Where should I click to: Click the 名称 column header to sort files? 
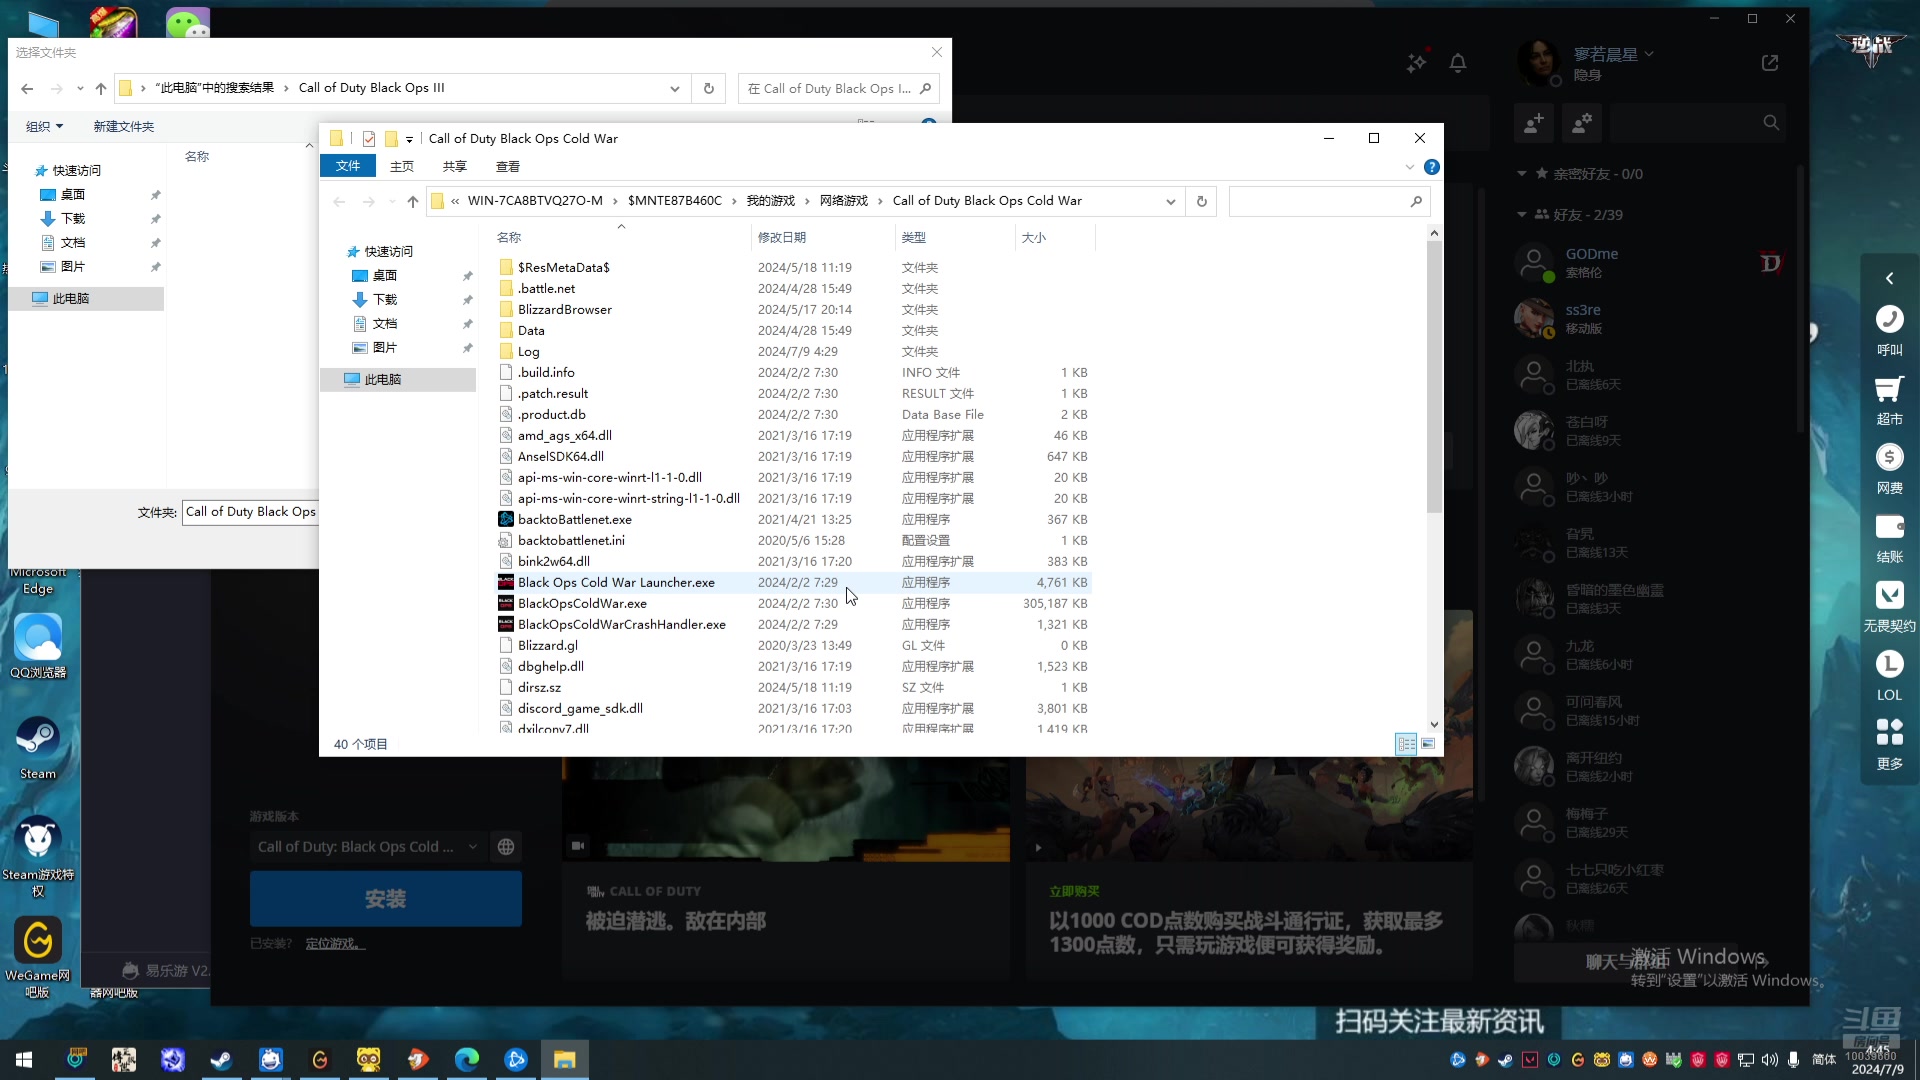click(509, 236)
